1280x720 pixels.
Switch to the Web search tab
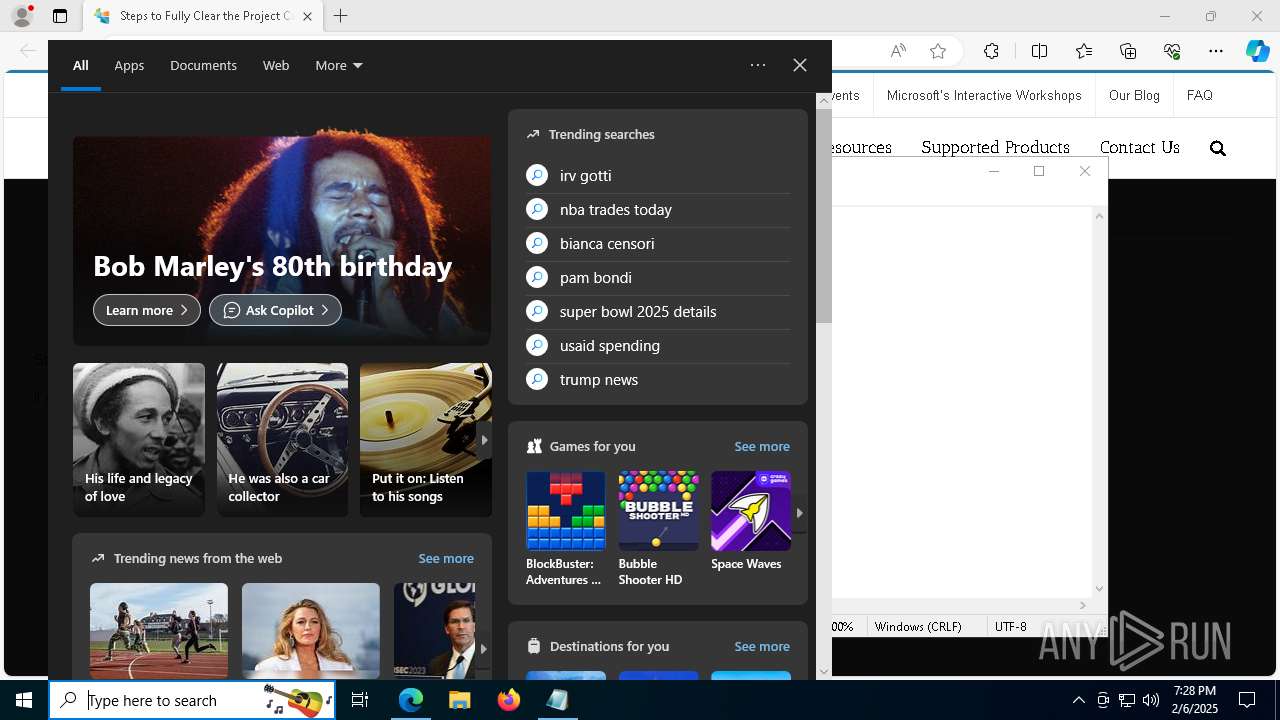click(x=276, y=65)
